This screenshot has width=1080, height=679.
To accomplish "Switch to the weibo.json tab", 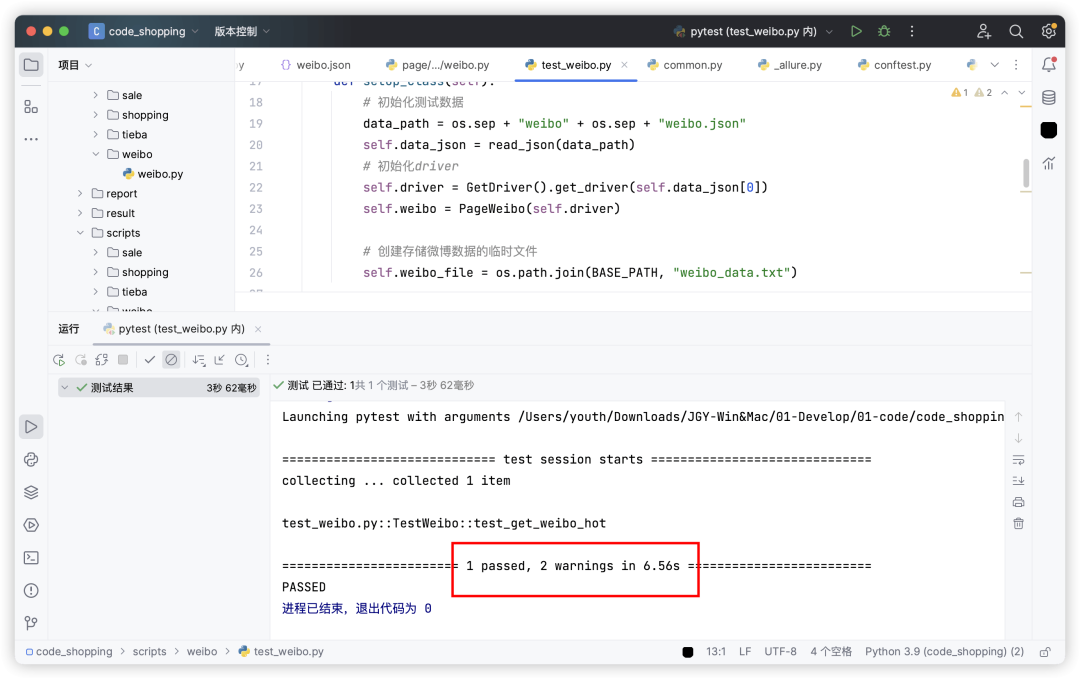I will point(315,65).
